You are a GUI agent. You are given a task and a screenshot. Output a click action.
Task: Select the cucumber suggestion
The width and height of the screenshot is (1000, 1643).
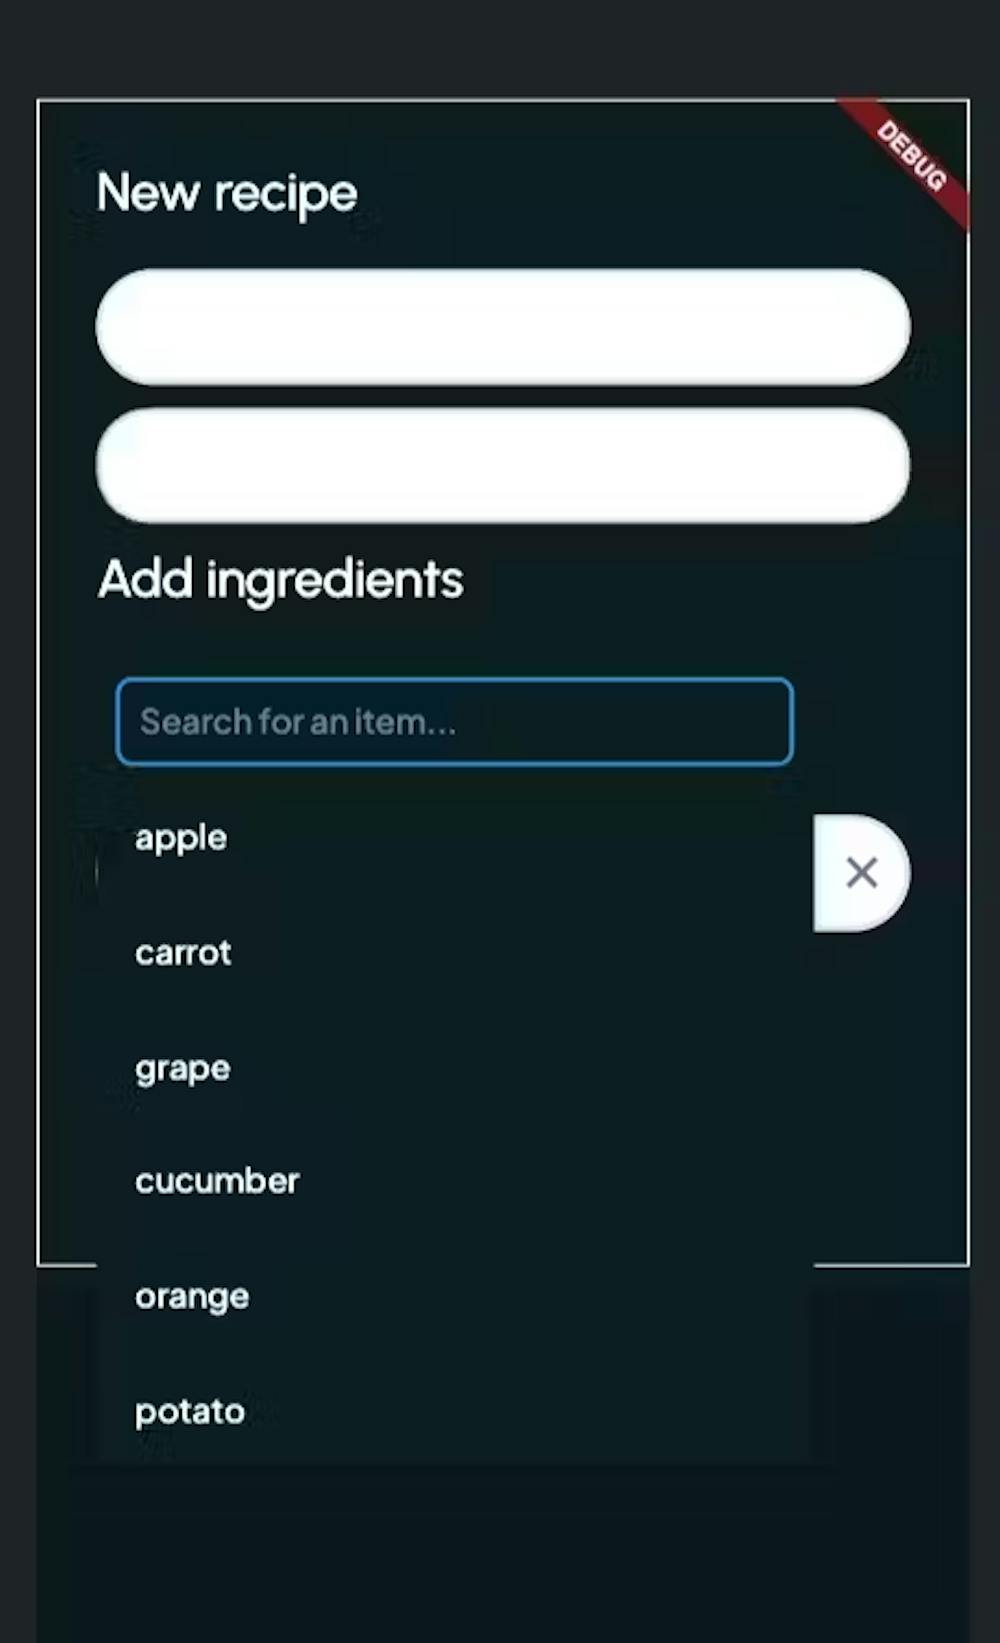[x=217, y=1182]
